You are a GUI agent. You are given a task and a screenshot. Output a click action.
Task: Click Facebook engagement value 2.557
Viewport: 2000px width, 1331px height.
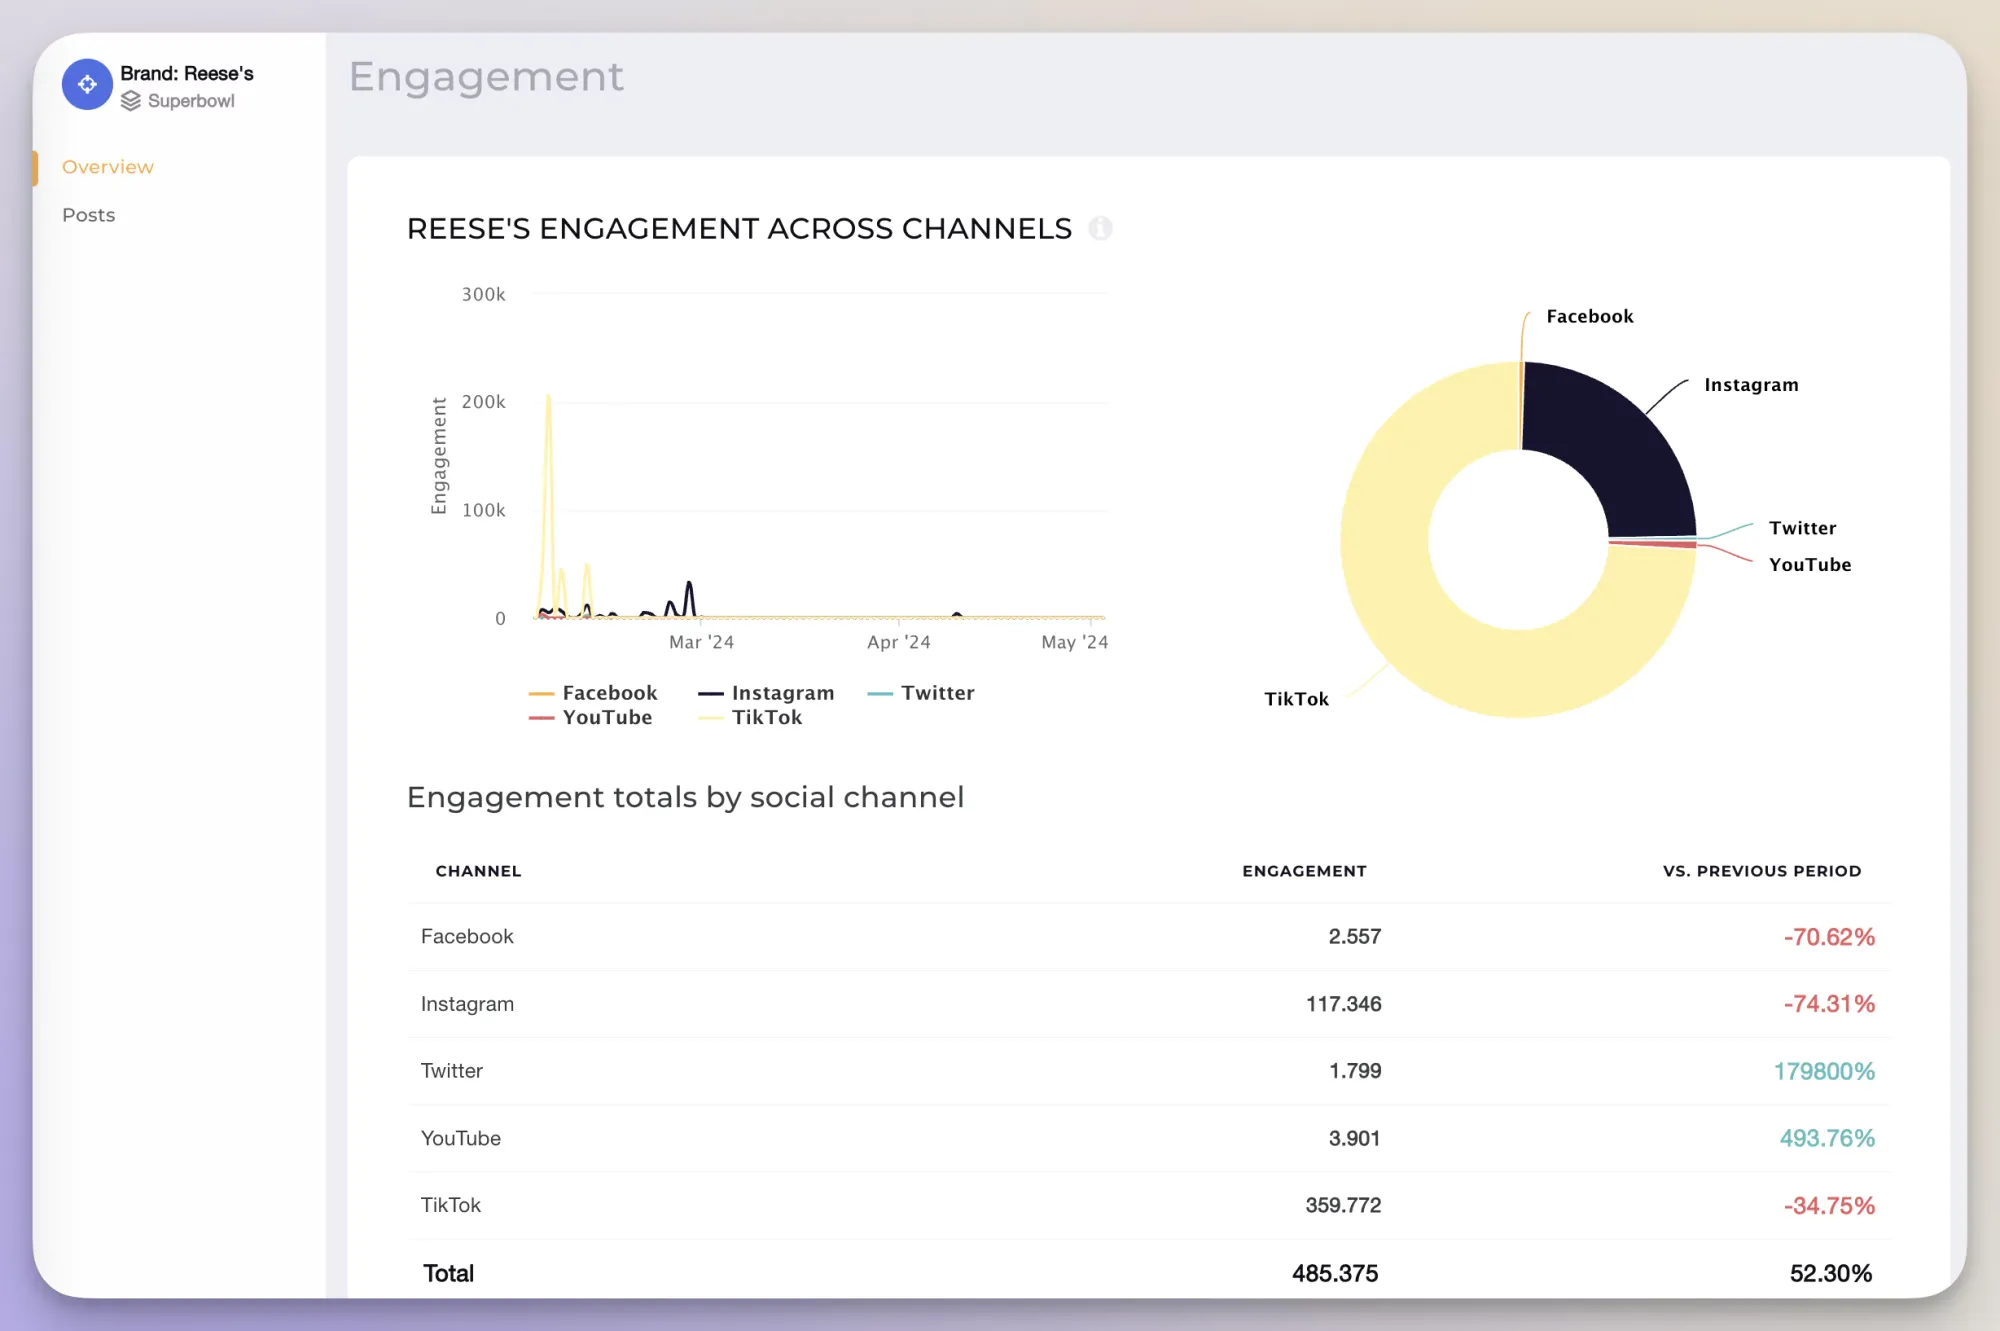tap(1354, 937)
